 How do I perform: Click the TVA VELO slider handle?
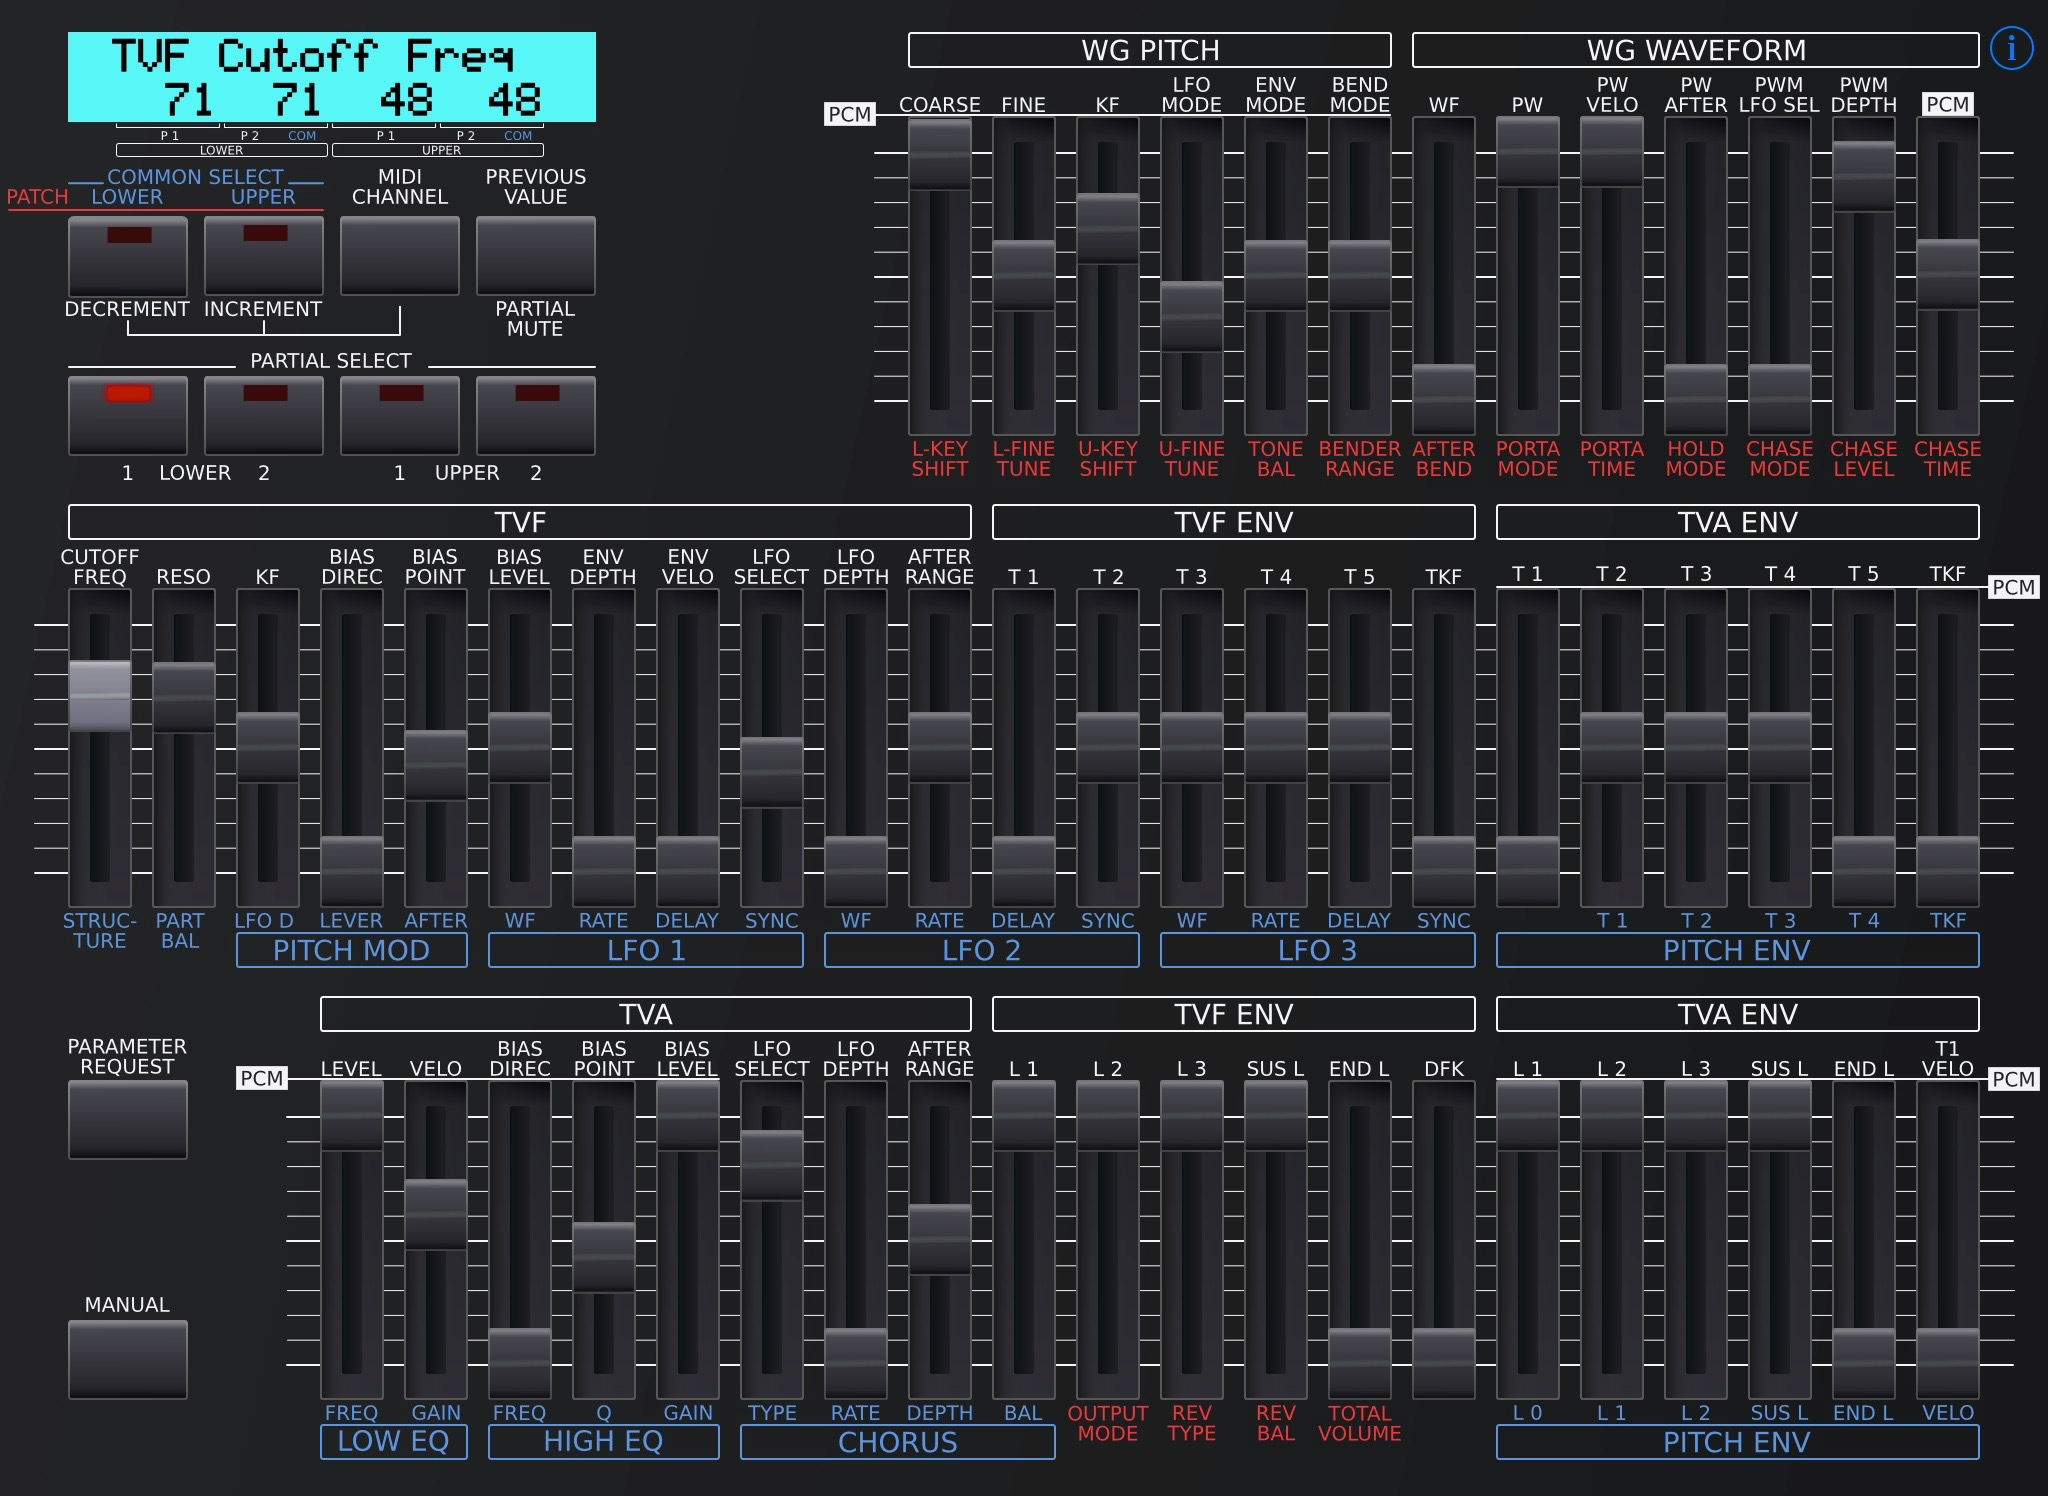coord(436,1214)
